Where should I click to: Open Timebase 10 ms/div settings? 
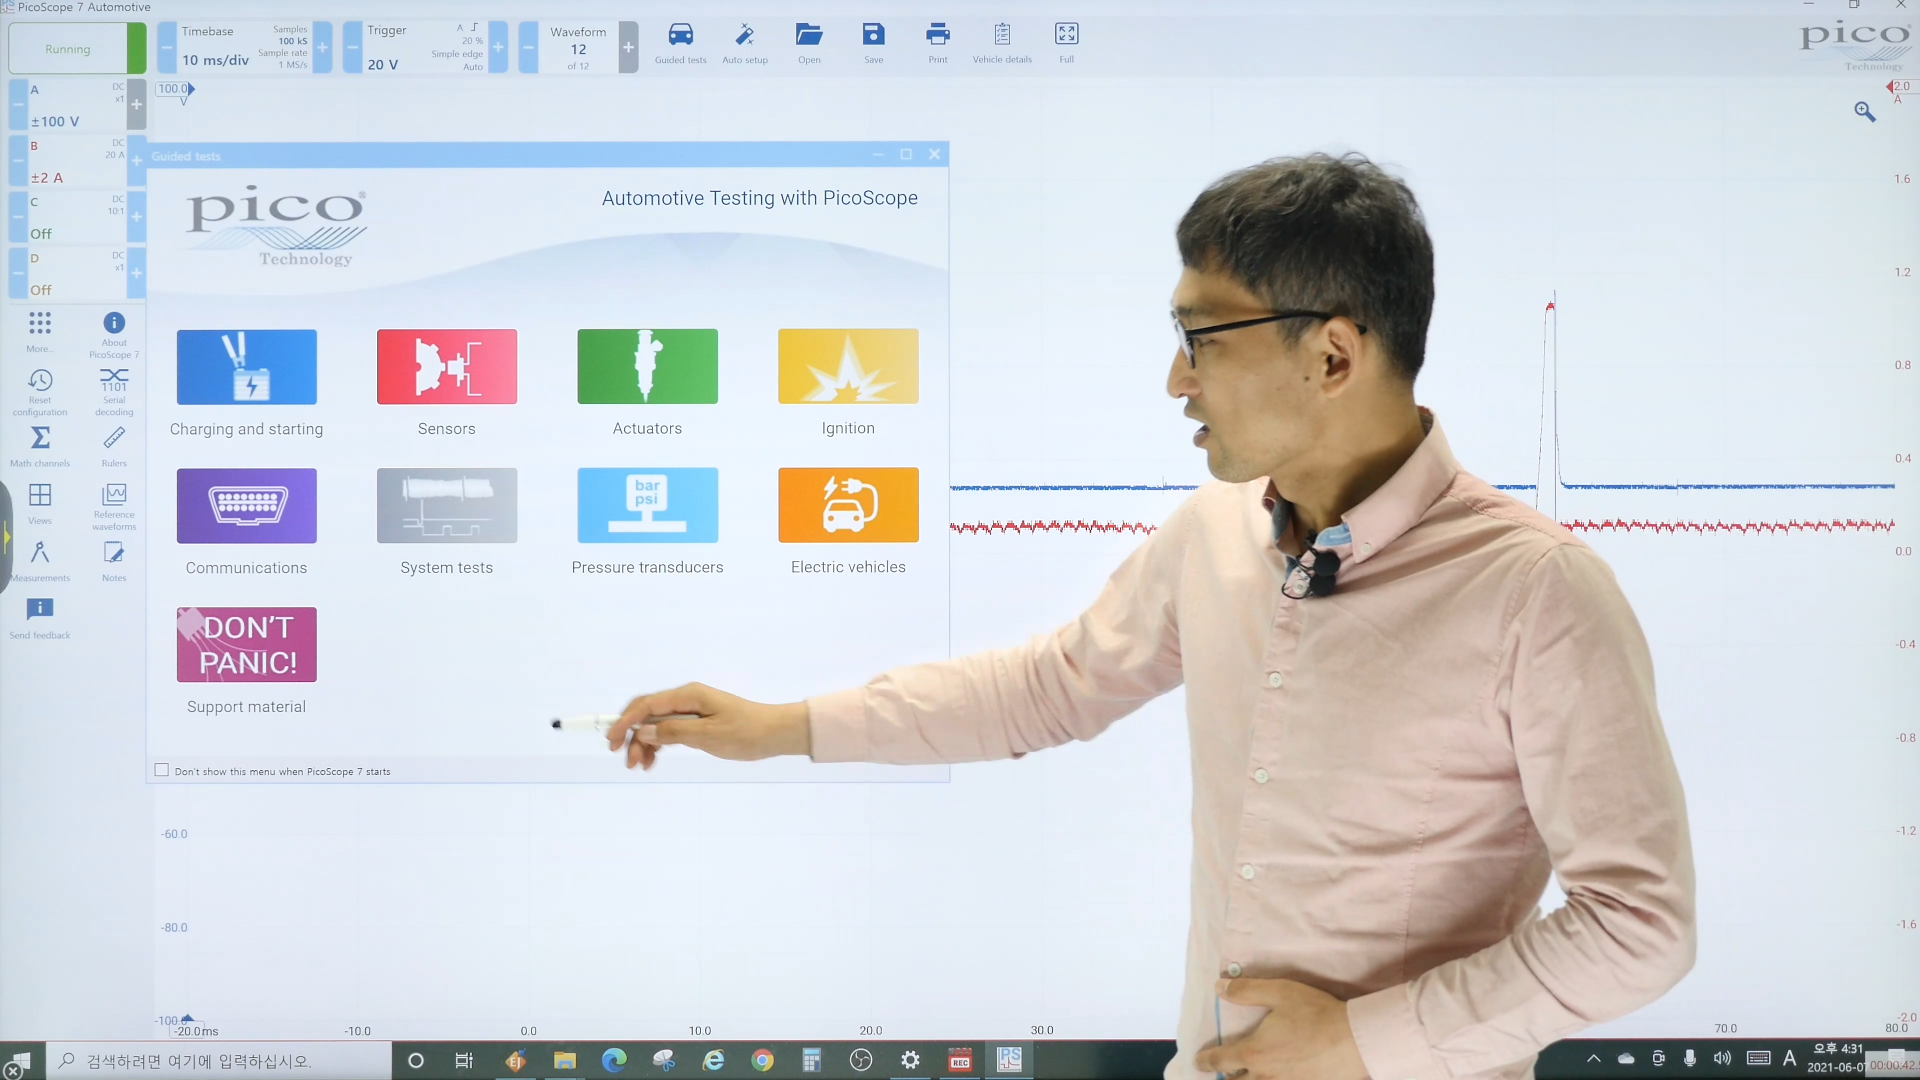click(245, 48)
